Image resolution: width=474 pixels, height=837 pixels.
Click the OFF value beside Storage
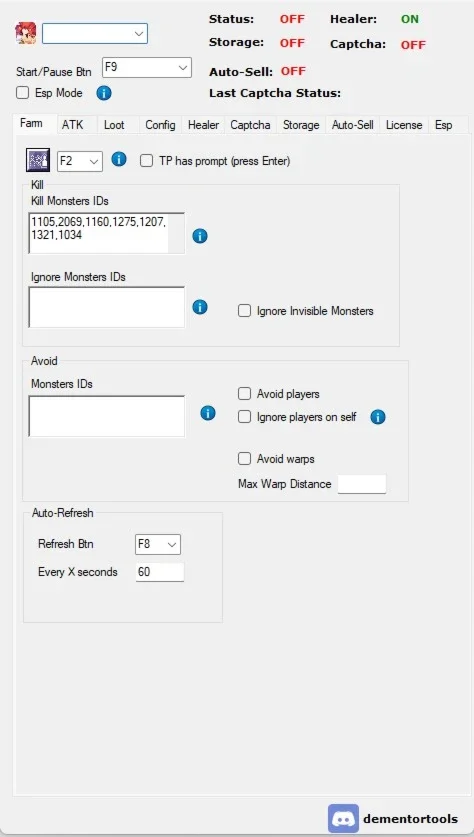pos(292,43)
